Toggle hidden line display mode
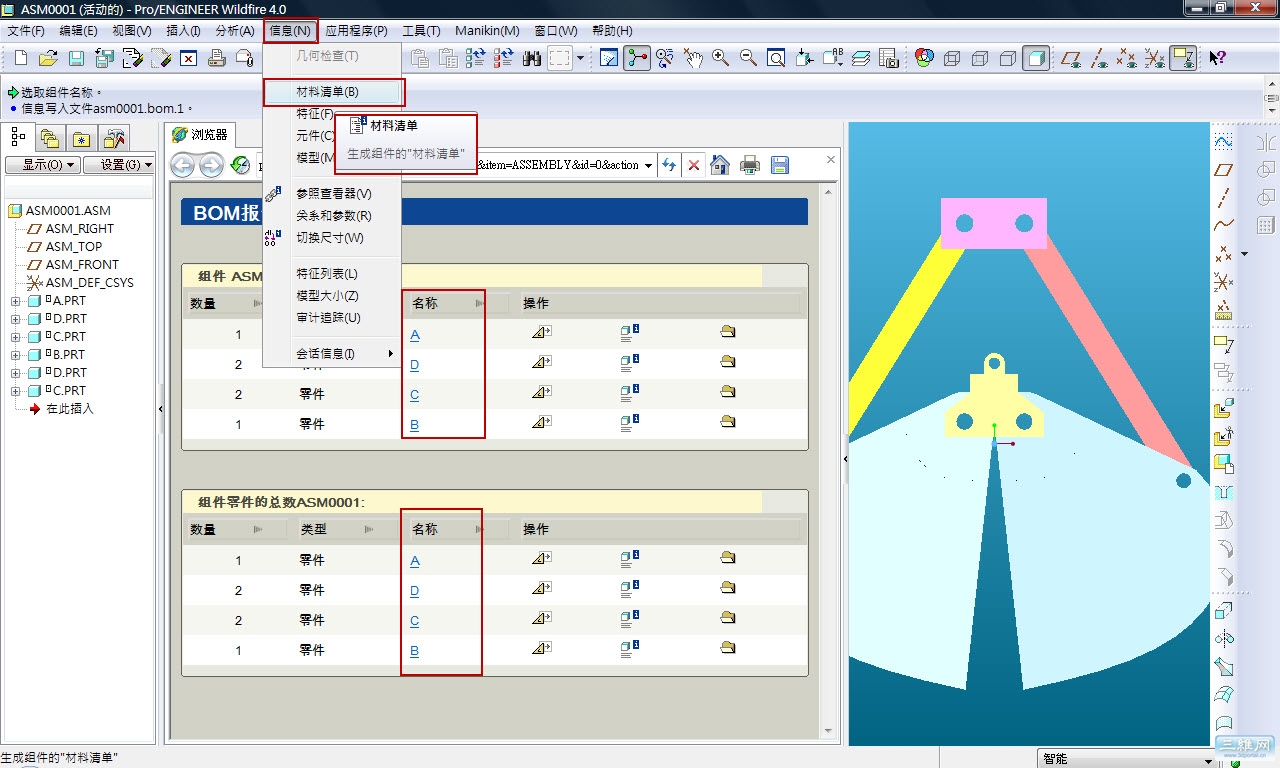 pos(980,58)
